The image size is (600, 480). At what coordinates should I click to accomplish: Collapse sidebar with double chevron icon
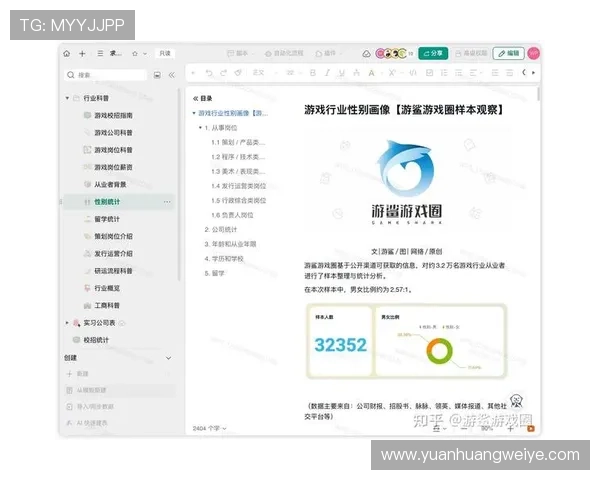(x=172, y=75)
